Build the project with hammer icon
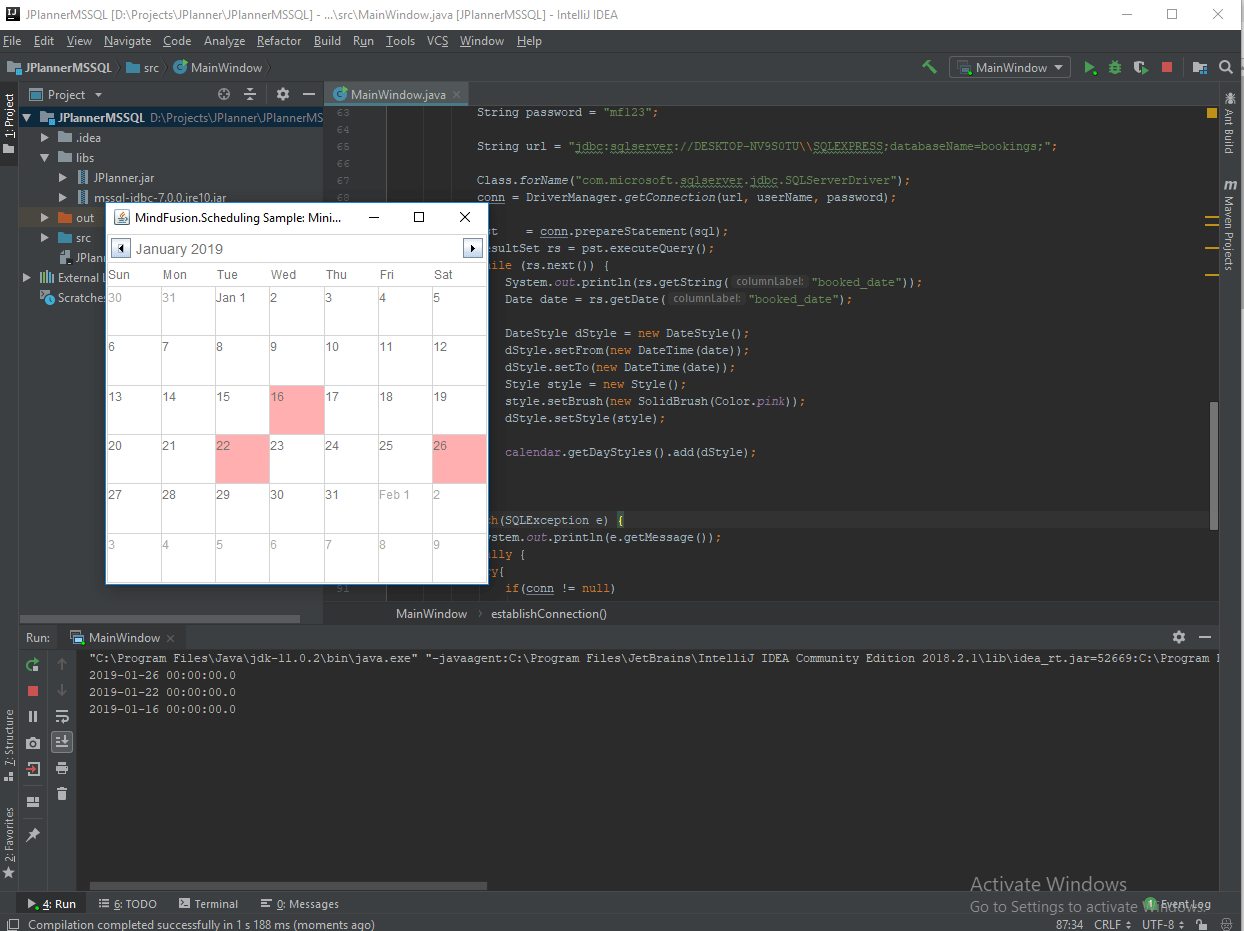This screenshot has width=1244, height=931. [x=930, y=67]
